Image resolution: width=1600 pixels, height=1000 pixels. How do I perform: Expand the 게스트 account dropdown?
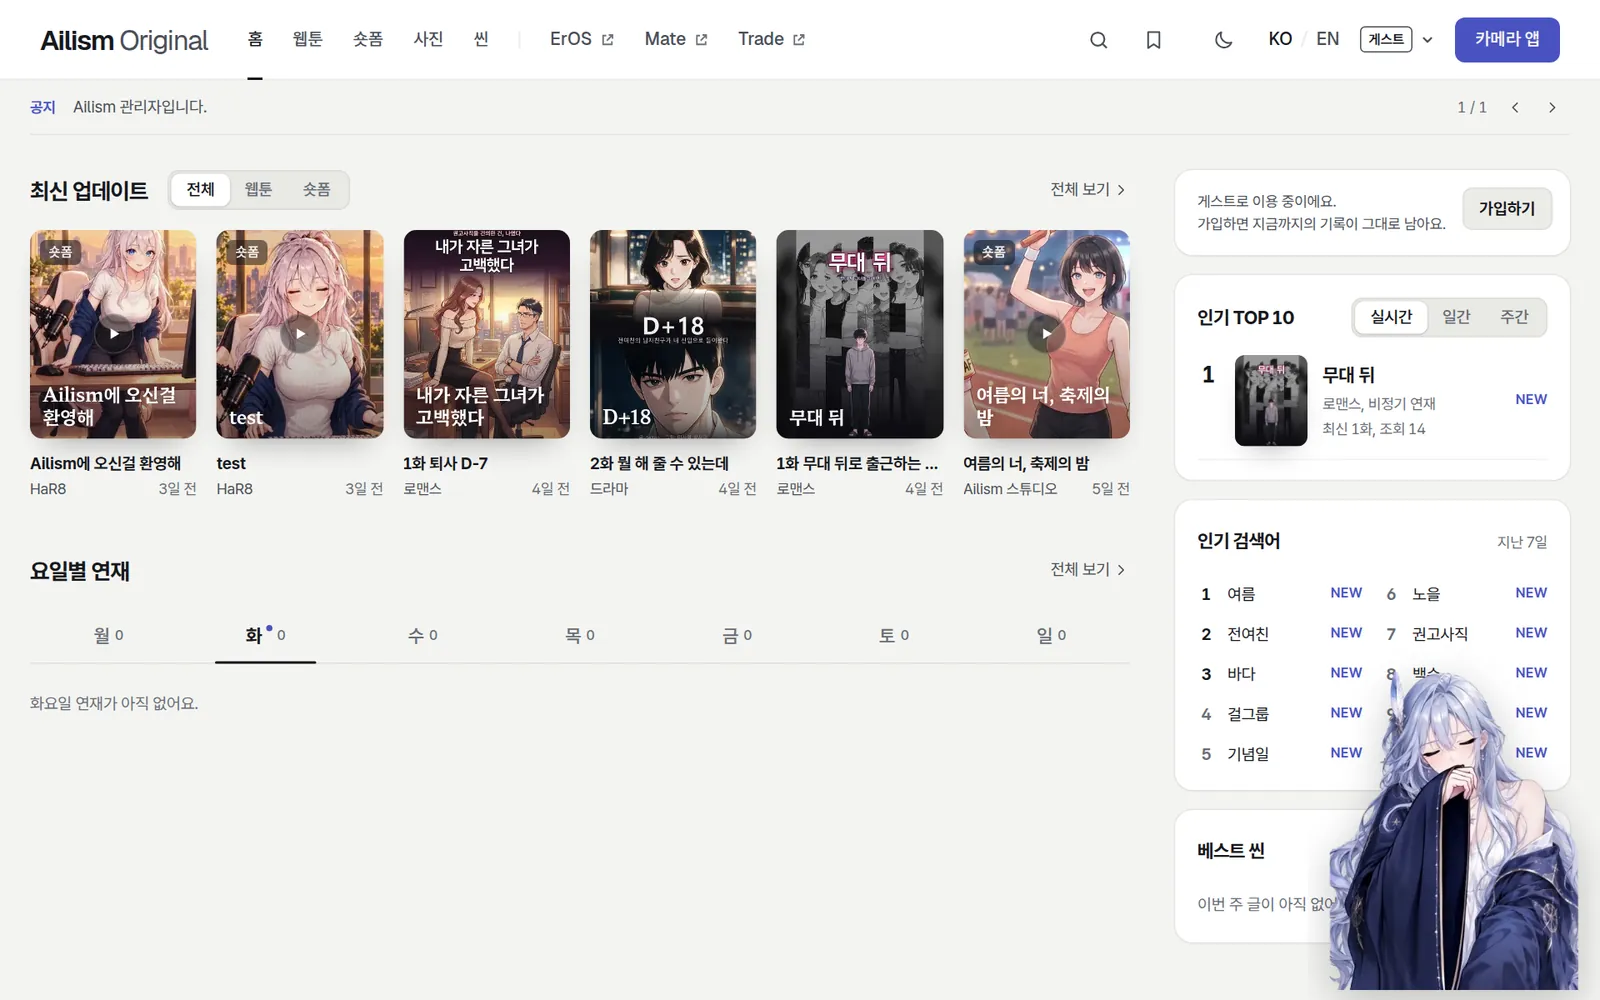(1397, 39)
